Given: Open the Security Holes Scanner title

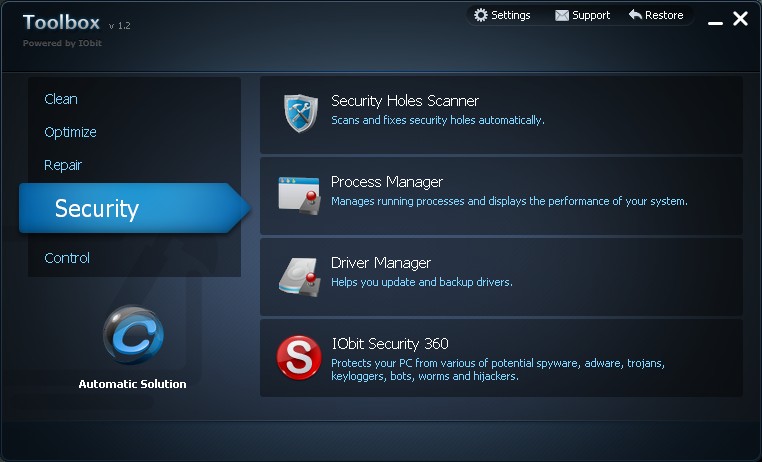Looking at the screenshot, I should 405,101.
